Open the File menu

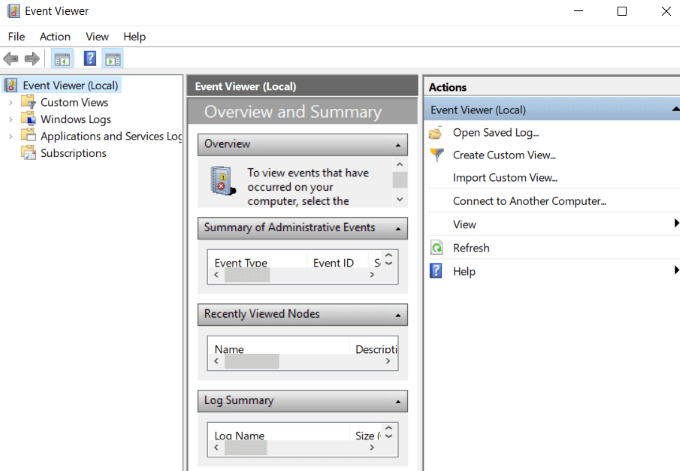click(x=16, y=37)
